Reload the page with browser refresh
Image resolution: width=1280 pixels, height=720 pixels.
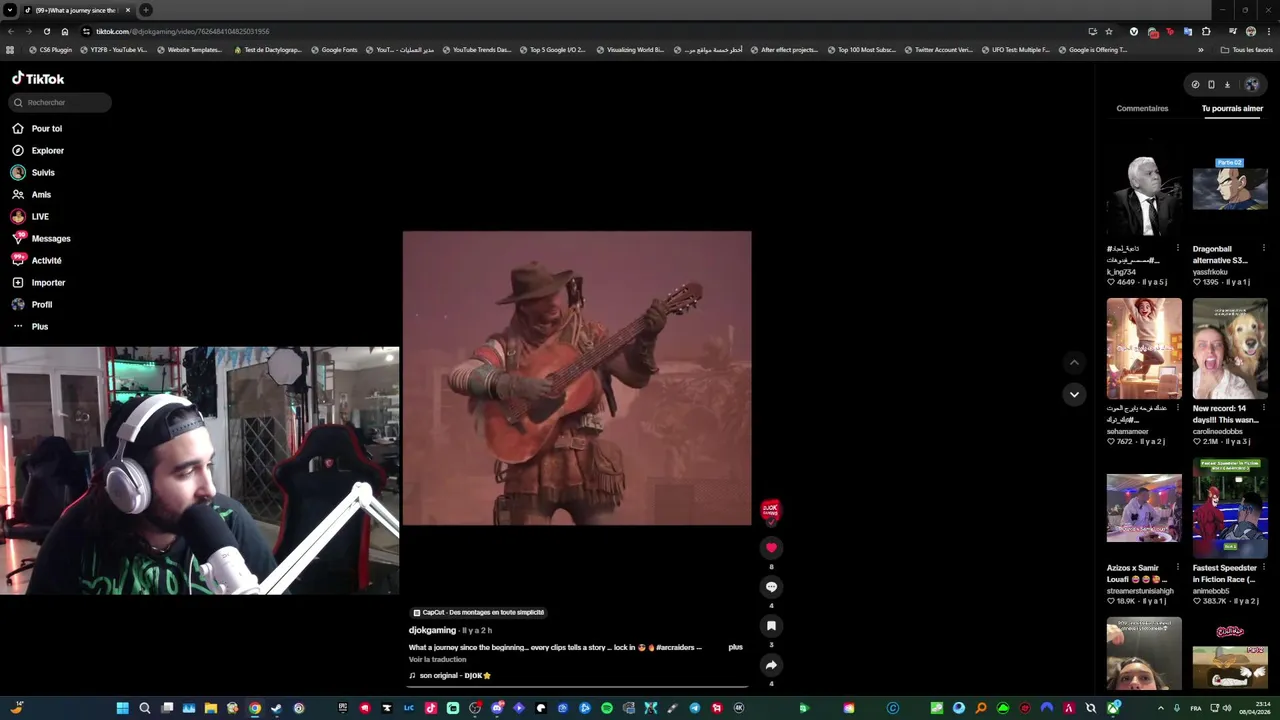(x=46, y=31)
